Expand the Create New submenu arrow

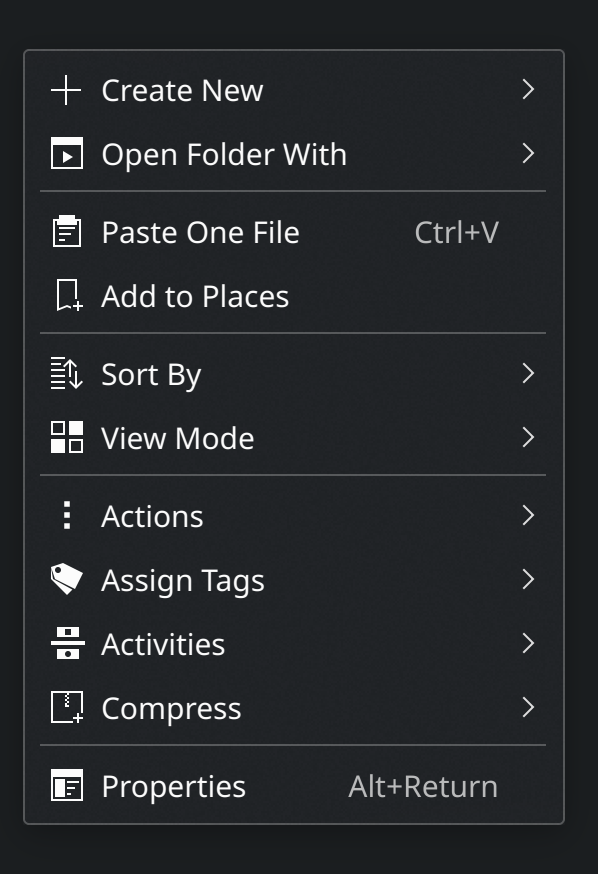(528, 89)
